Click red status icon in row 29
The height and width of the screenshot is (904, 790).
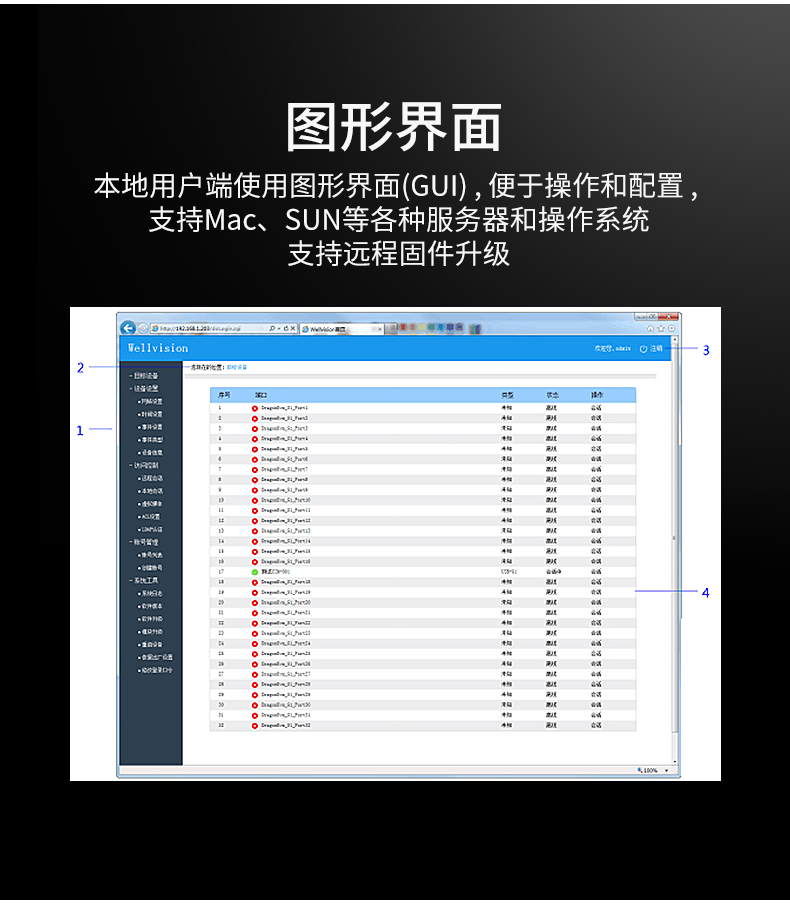tap(255, 695)
